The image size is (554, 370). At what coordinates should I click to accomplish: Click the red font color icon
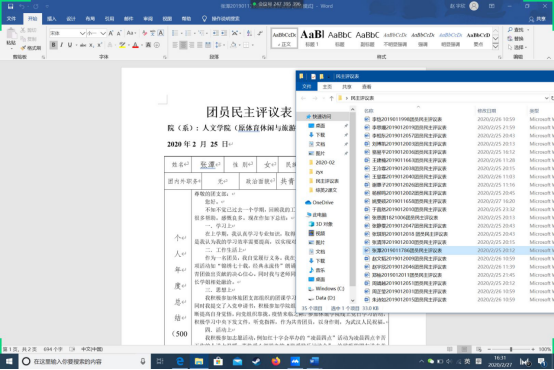click(135, 45)
